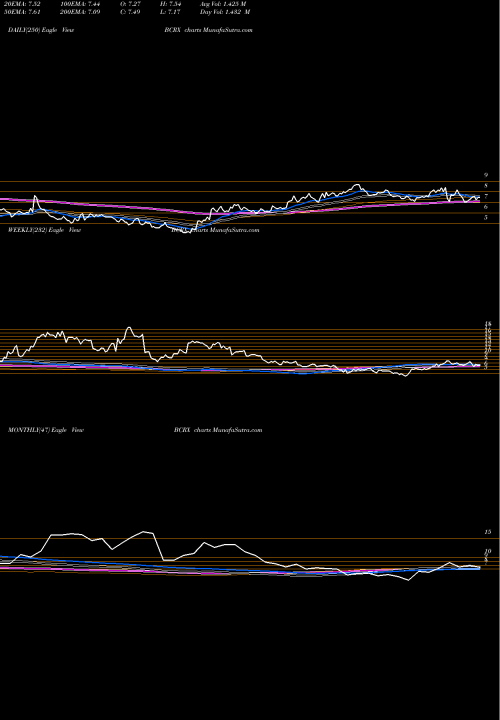Click the 100EMA: 7.44 value
Screen dimensions: 500x720
tap(80, 4)
